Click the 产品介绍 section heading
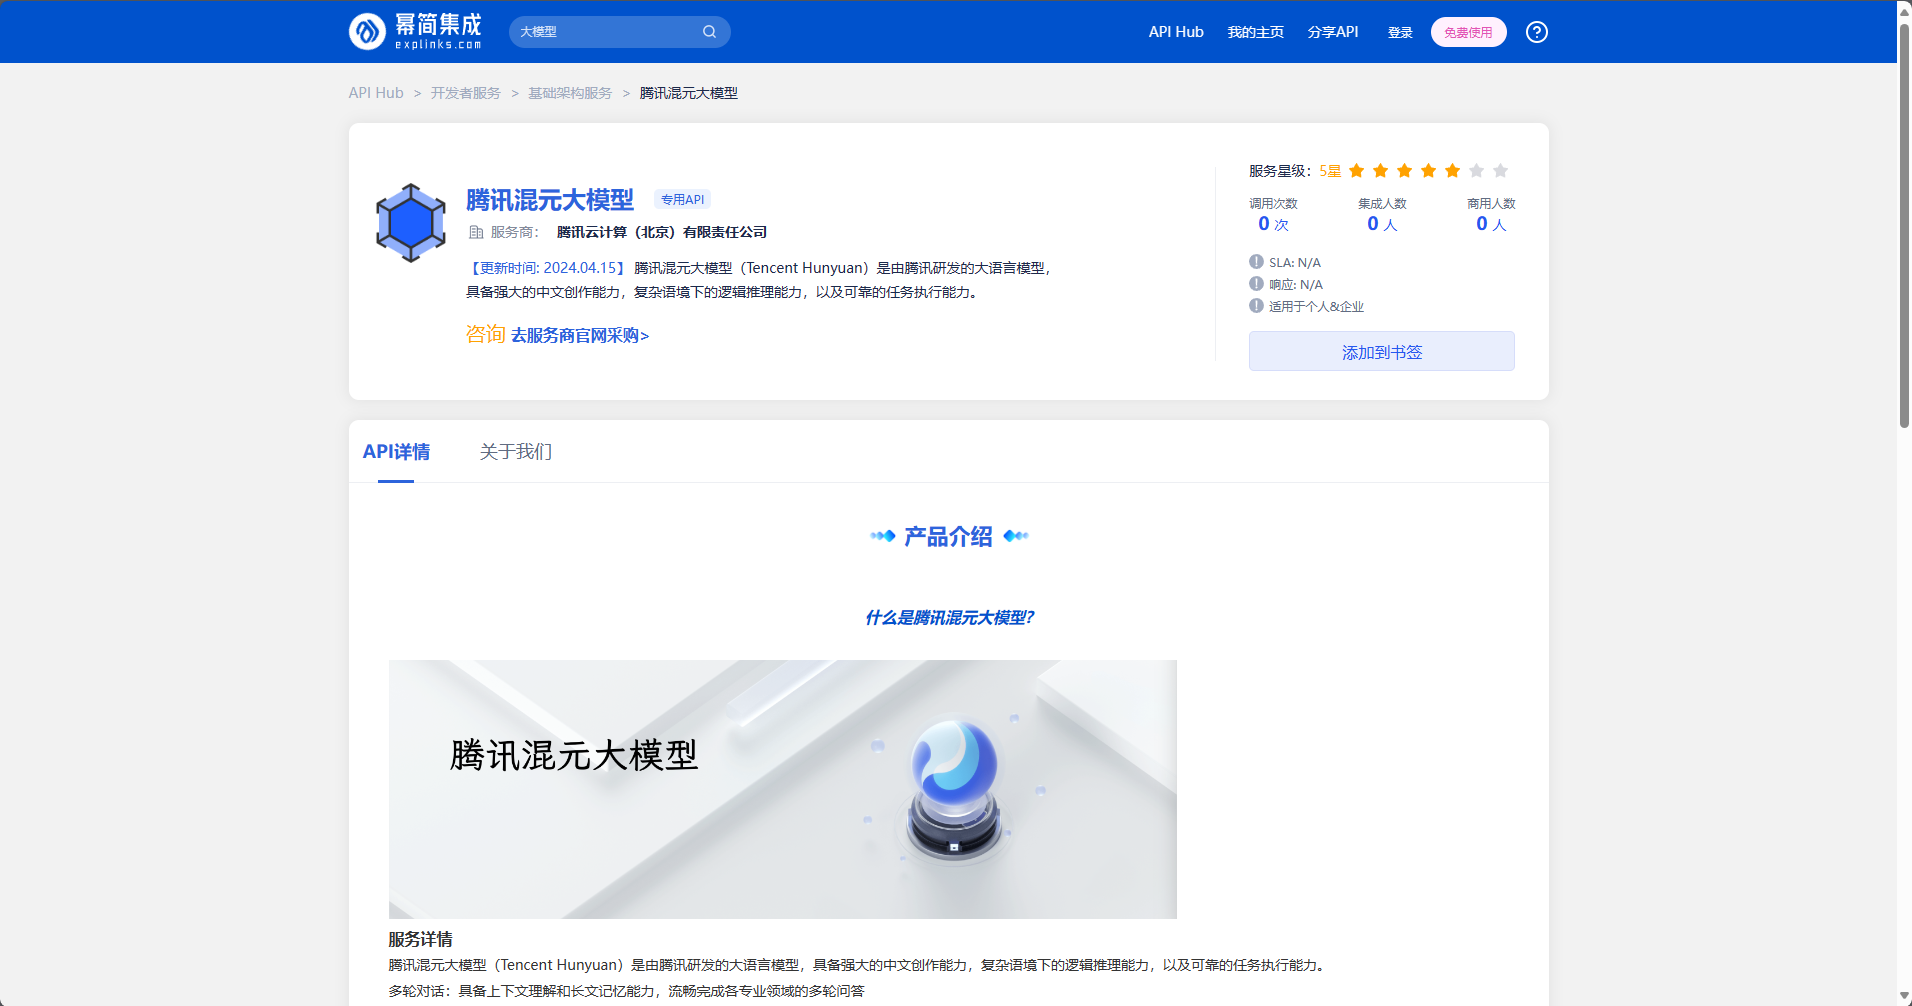Screen dimensions: 1912x1006 point(949,537)
